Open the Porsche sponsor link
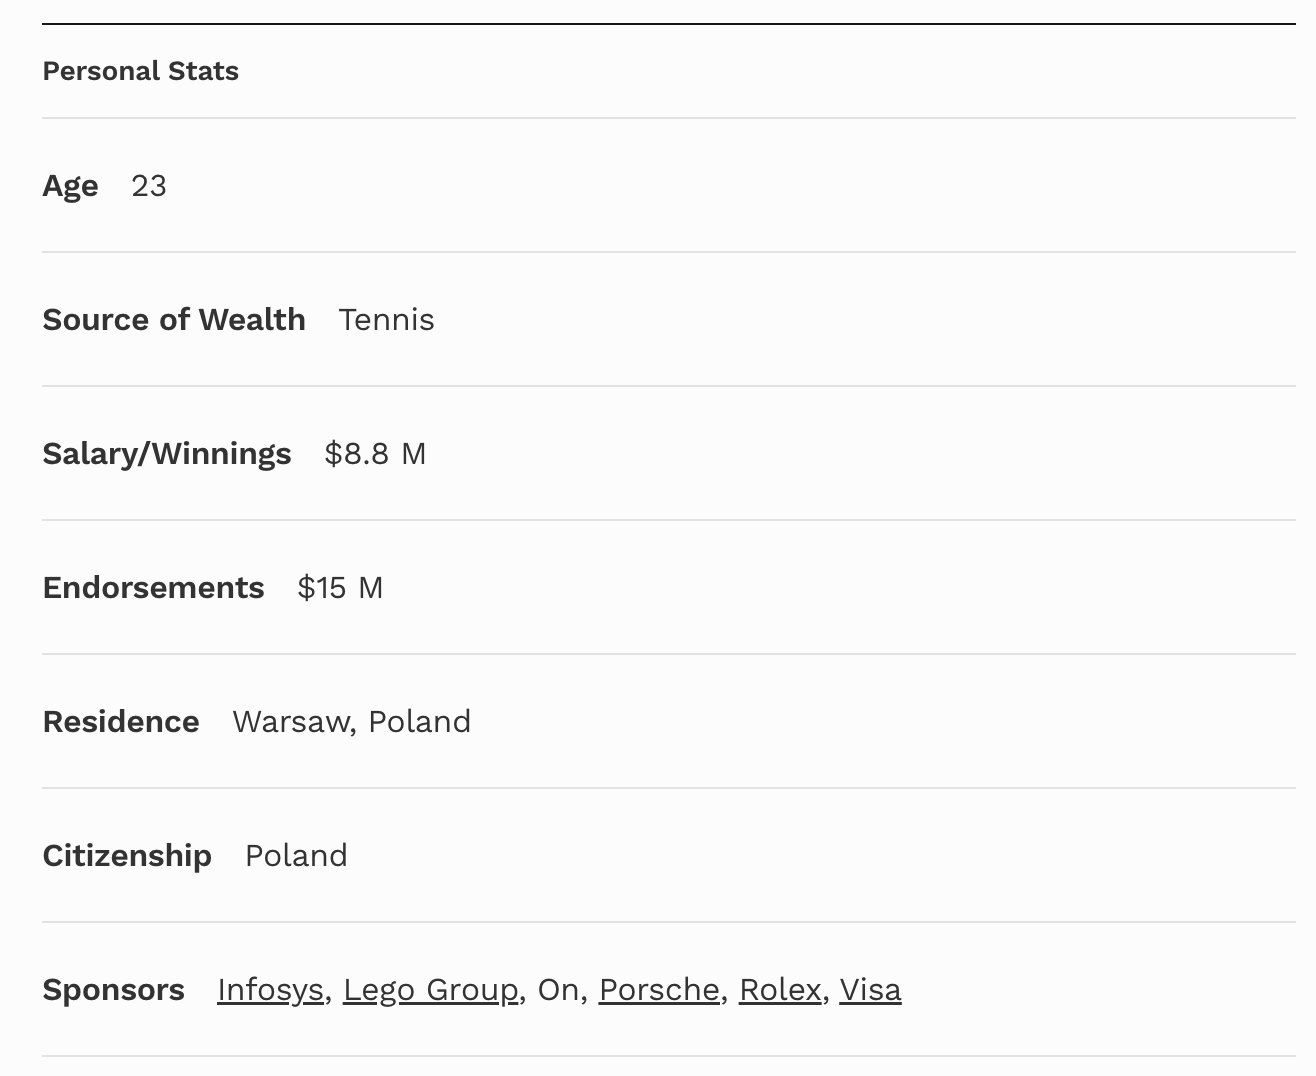This screenshot has height=1076, width=1316. point(659,990)
